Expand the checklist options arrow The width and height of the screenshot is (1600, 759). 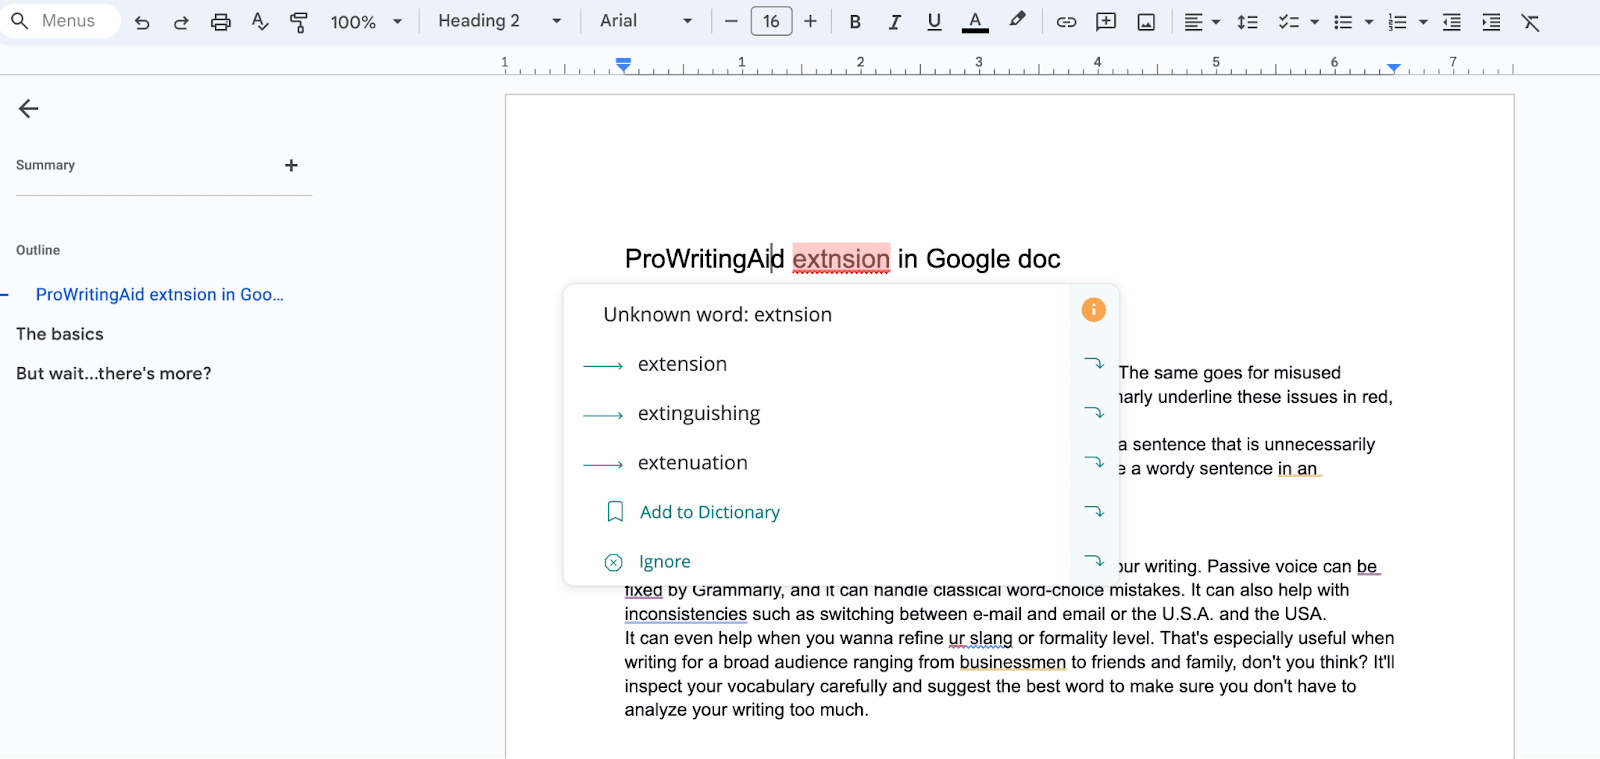[1314, 22]
